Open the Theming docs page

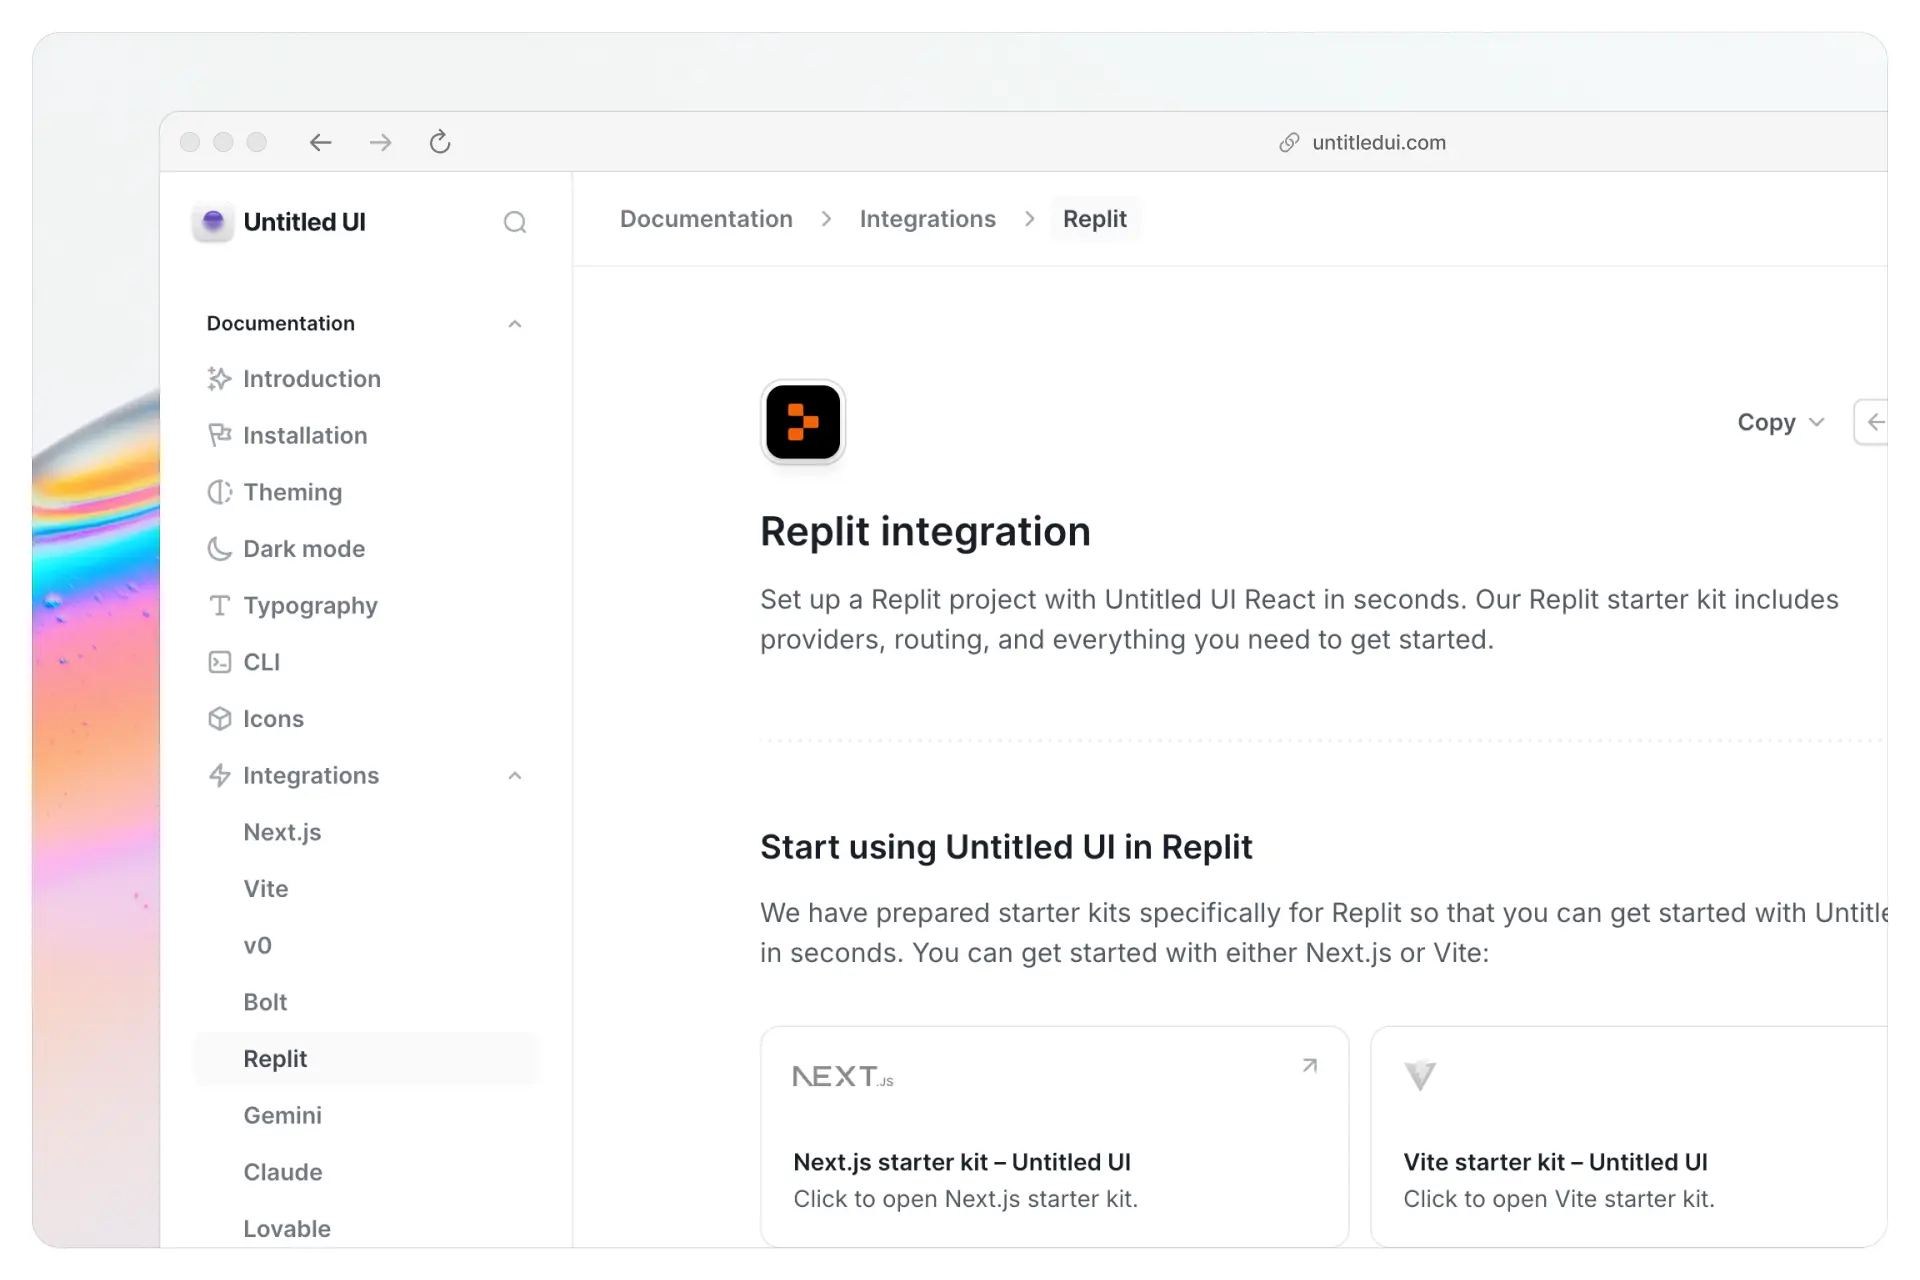[x=292, y=492]
